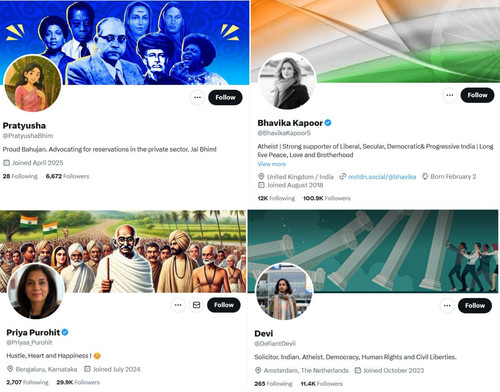Viewport: 500px width, 392px height.
Task: Follow Priya Purohit
Action: (224, 305)
